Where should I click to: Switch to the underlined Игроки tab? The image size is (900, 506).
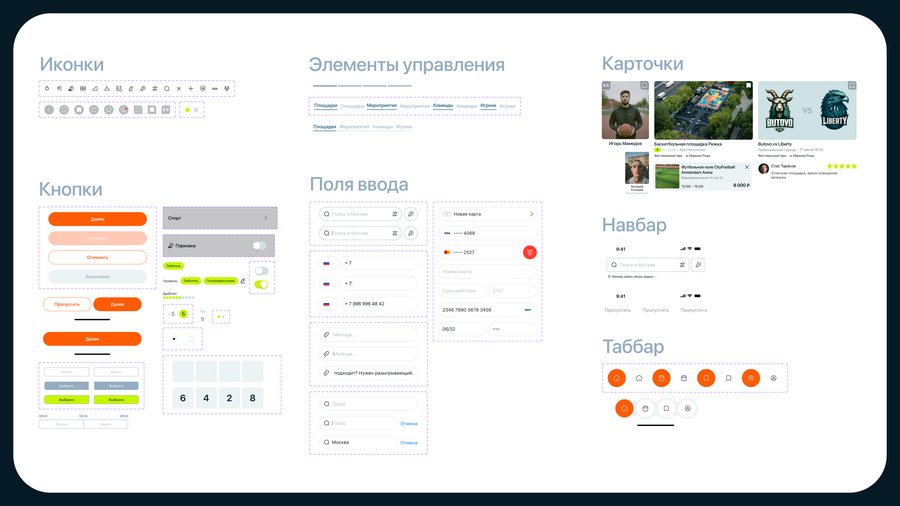click(488, 106)
